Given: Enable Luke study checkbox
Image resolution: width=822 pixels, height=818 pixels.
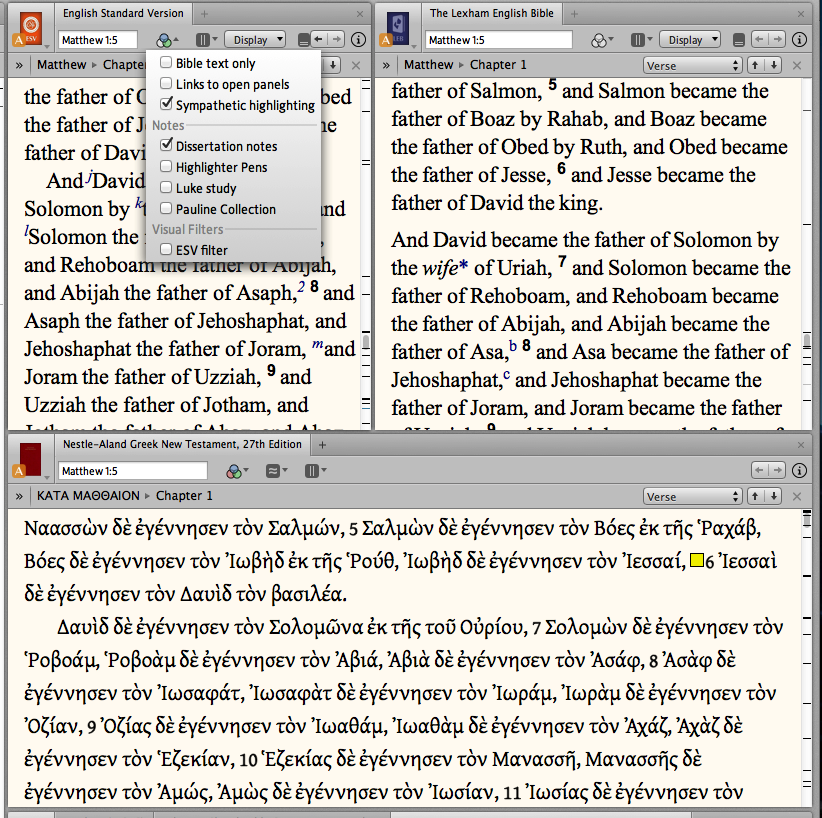Looking at the screenshot, I should pyautogui.click(x=166, y=188).
